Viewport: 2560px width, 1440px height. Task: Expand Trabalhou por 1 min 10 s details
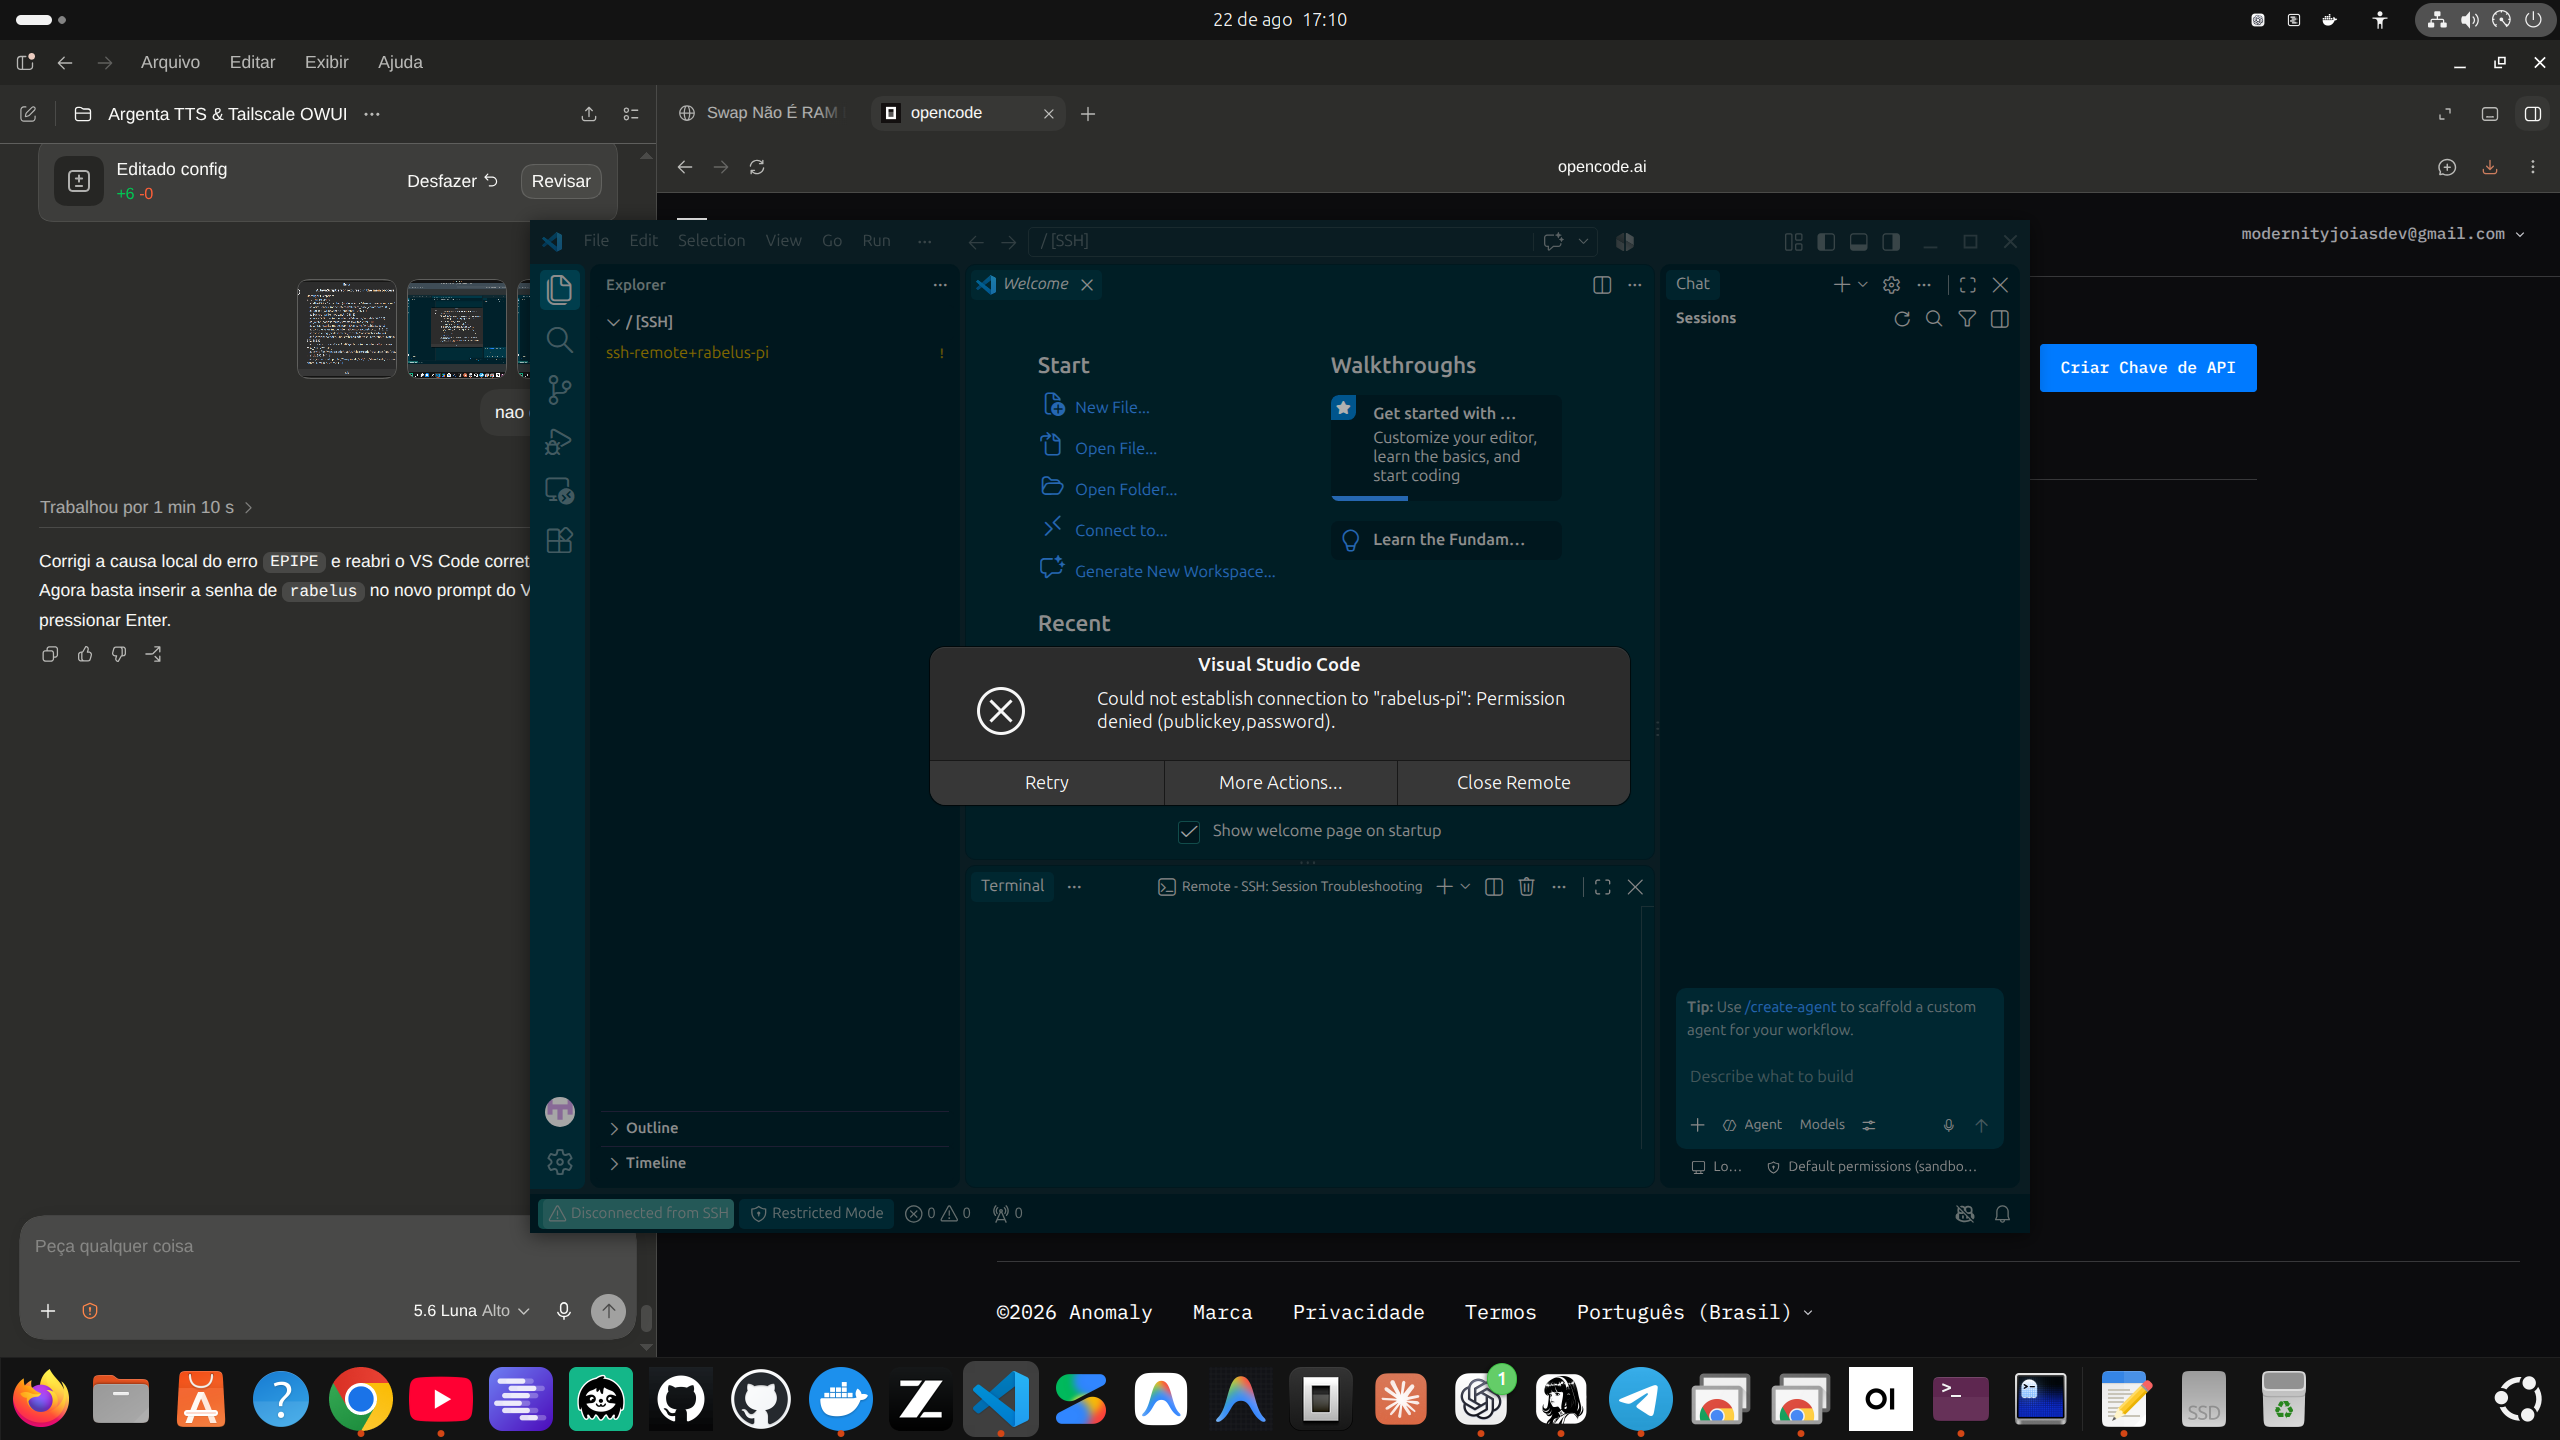146,507
